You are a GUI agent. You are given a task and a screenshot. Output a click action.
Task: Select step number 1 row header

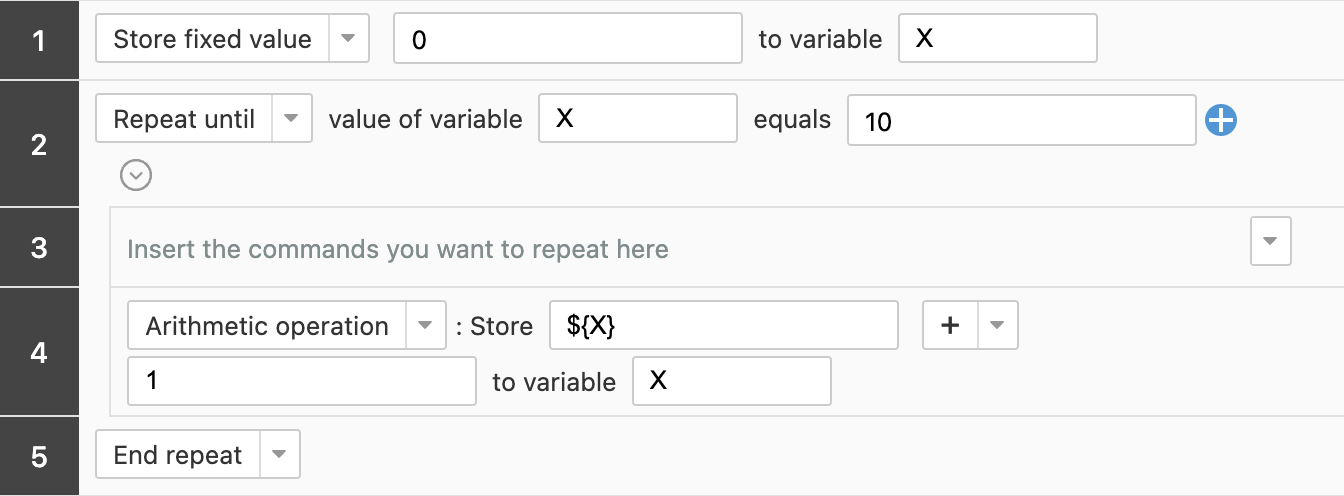pyautogui.click(x=39, y=41)
